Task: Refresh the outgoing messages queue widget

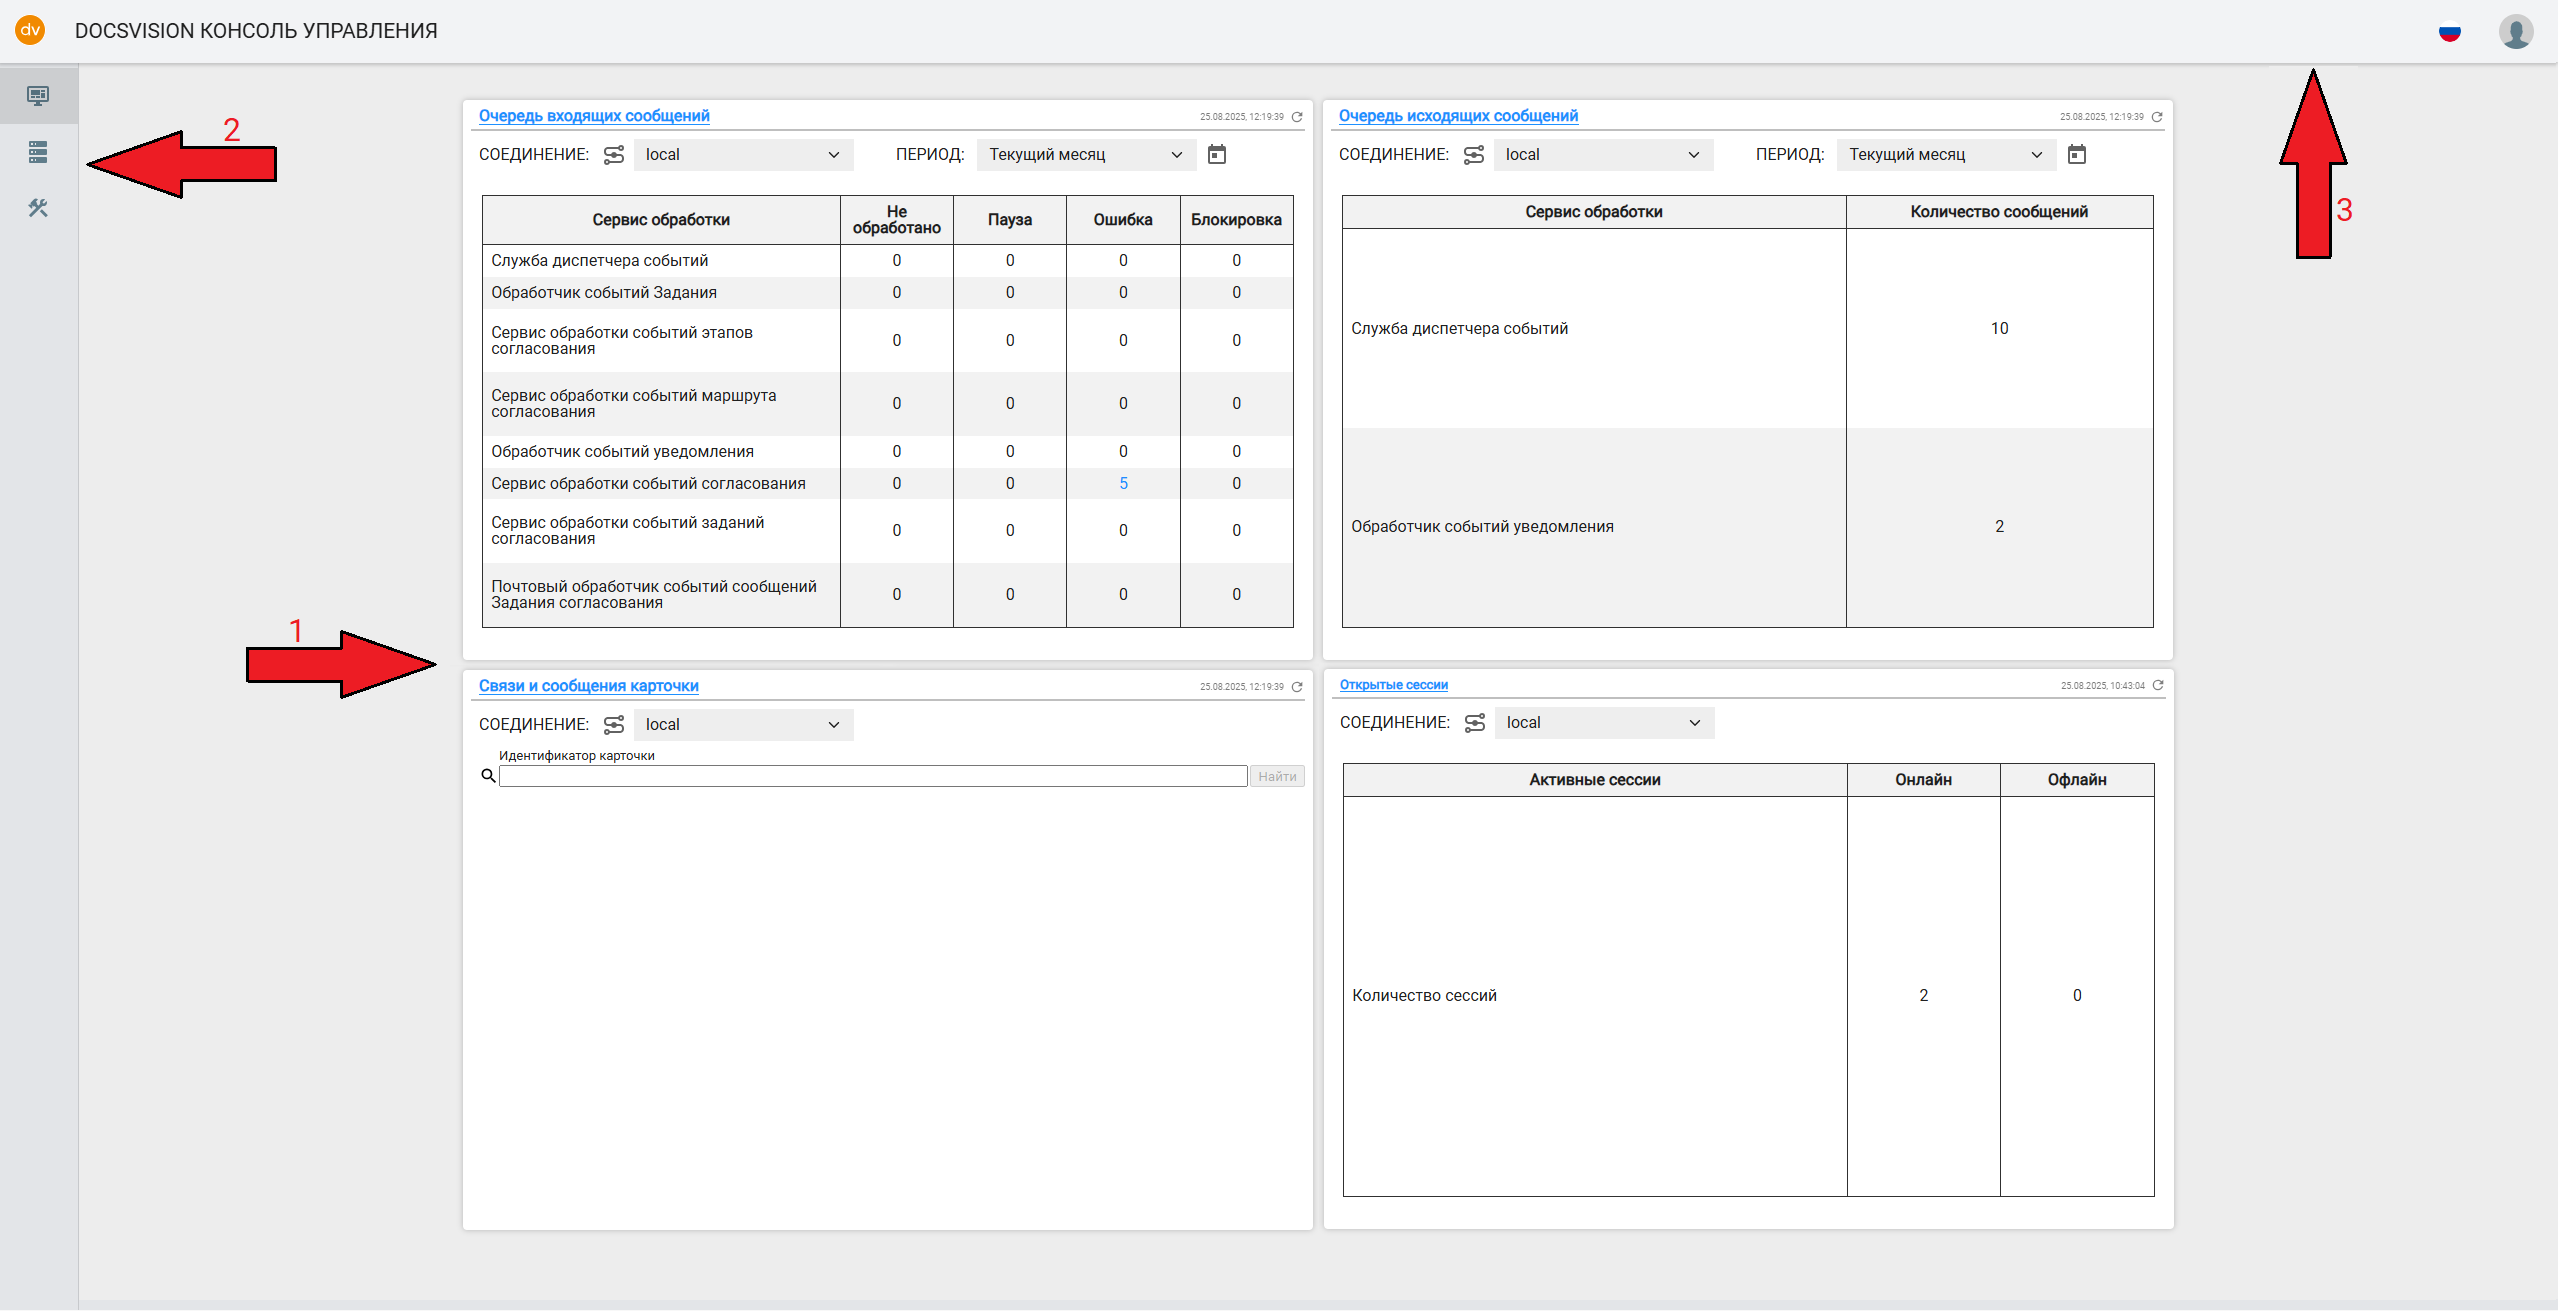Action: tap(2157, 117)
